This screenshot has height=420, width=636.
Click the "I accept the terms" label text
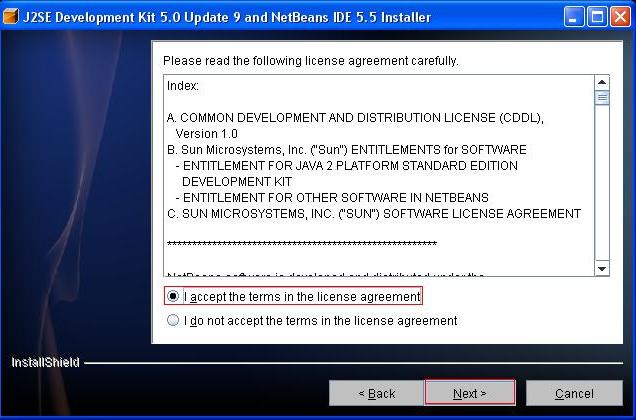coord(302,297)
